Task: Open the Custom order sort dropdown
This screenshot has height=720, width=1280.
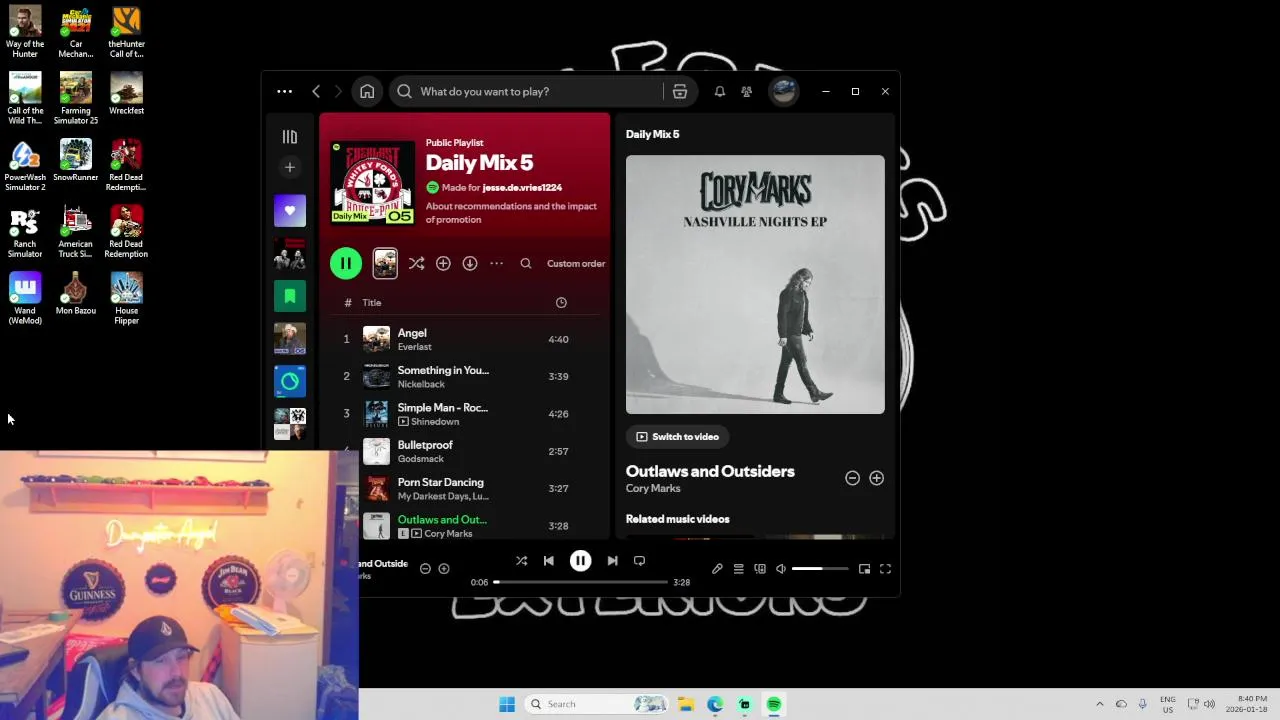Action: pos(576,264)
